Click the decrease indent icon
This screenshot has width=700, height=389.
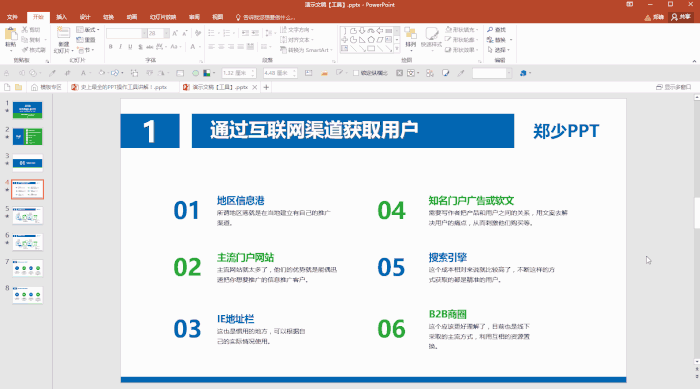[x=245, y=33]
